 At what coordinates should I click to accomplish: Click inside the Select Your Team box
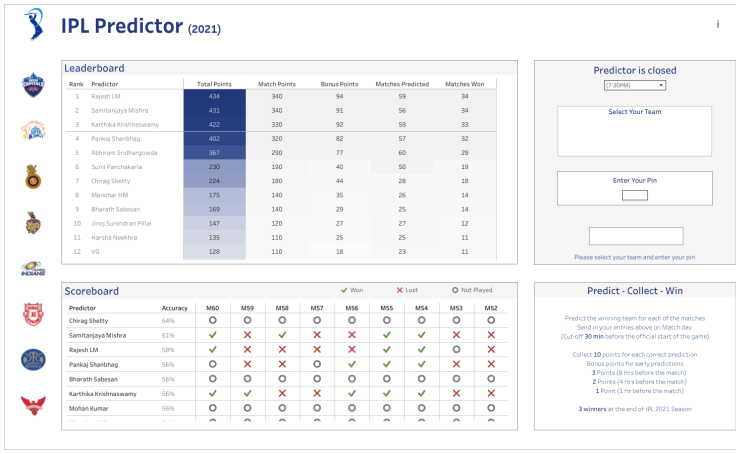634,131
